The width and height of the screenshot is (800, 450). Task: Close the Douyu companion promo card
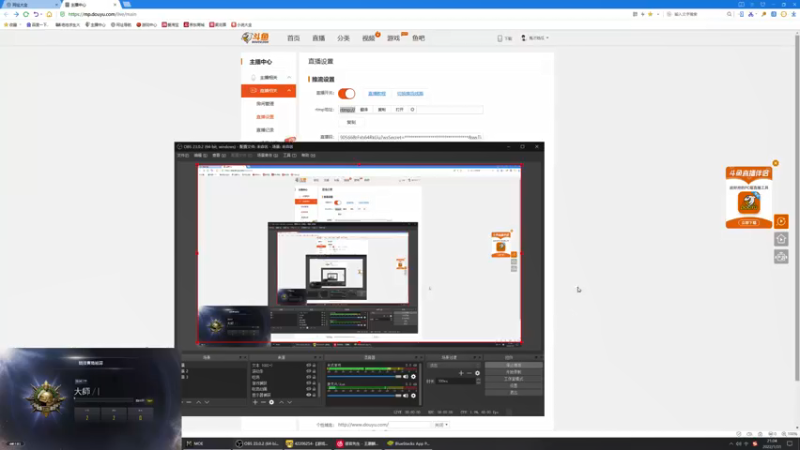pyautogui.click(x=776, y=163)
